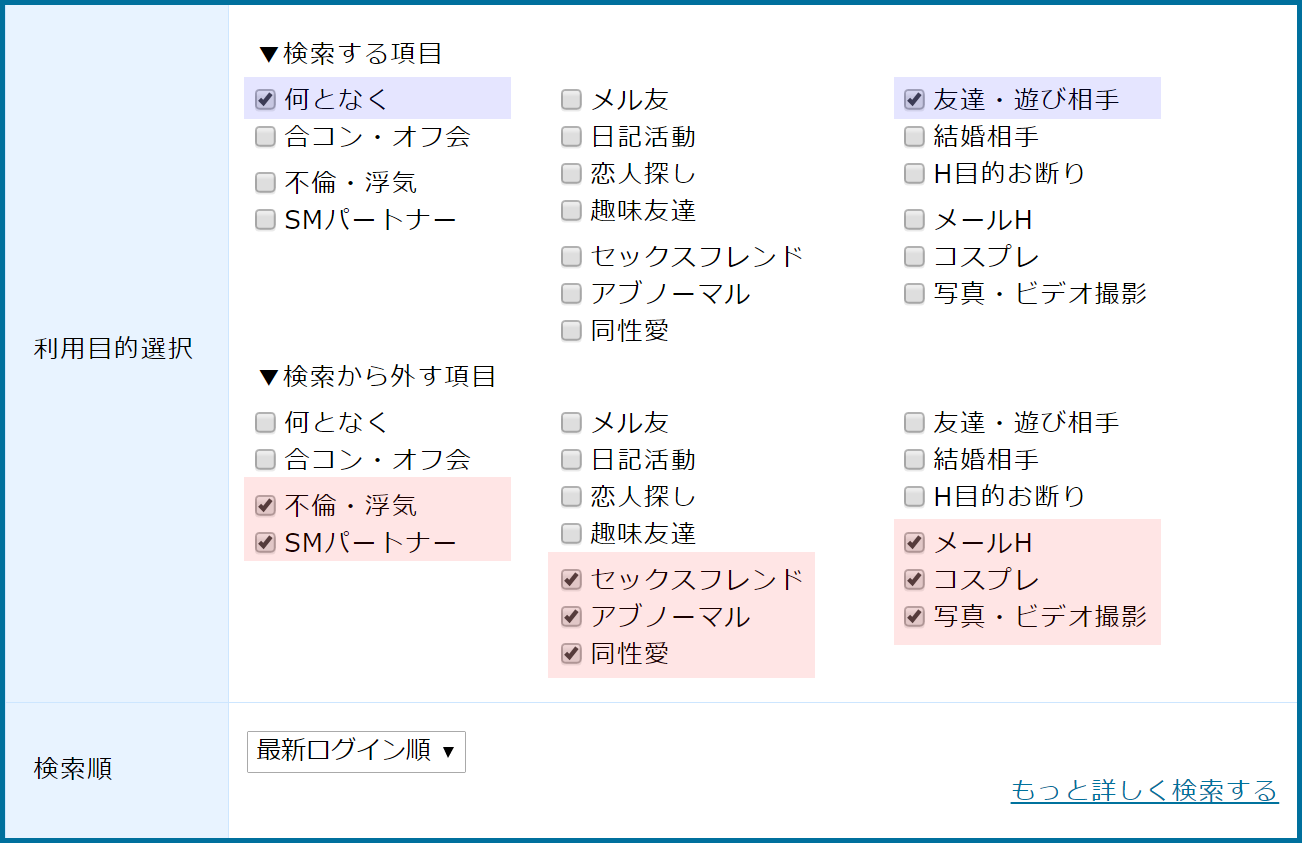Tick H目的お断り in 検索する項目
The height and width of the screenshot is (843, 1302).
pyautogui.click(x=914, y=173)
